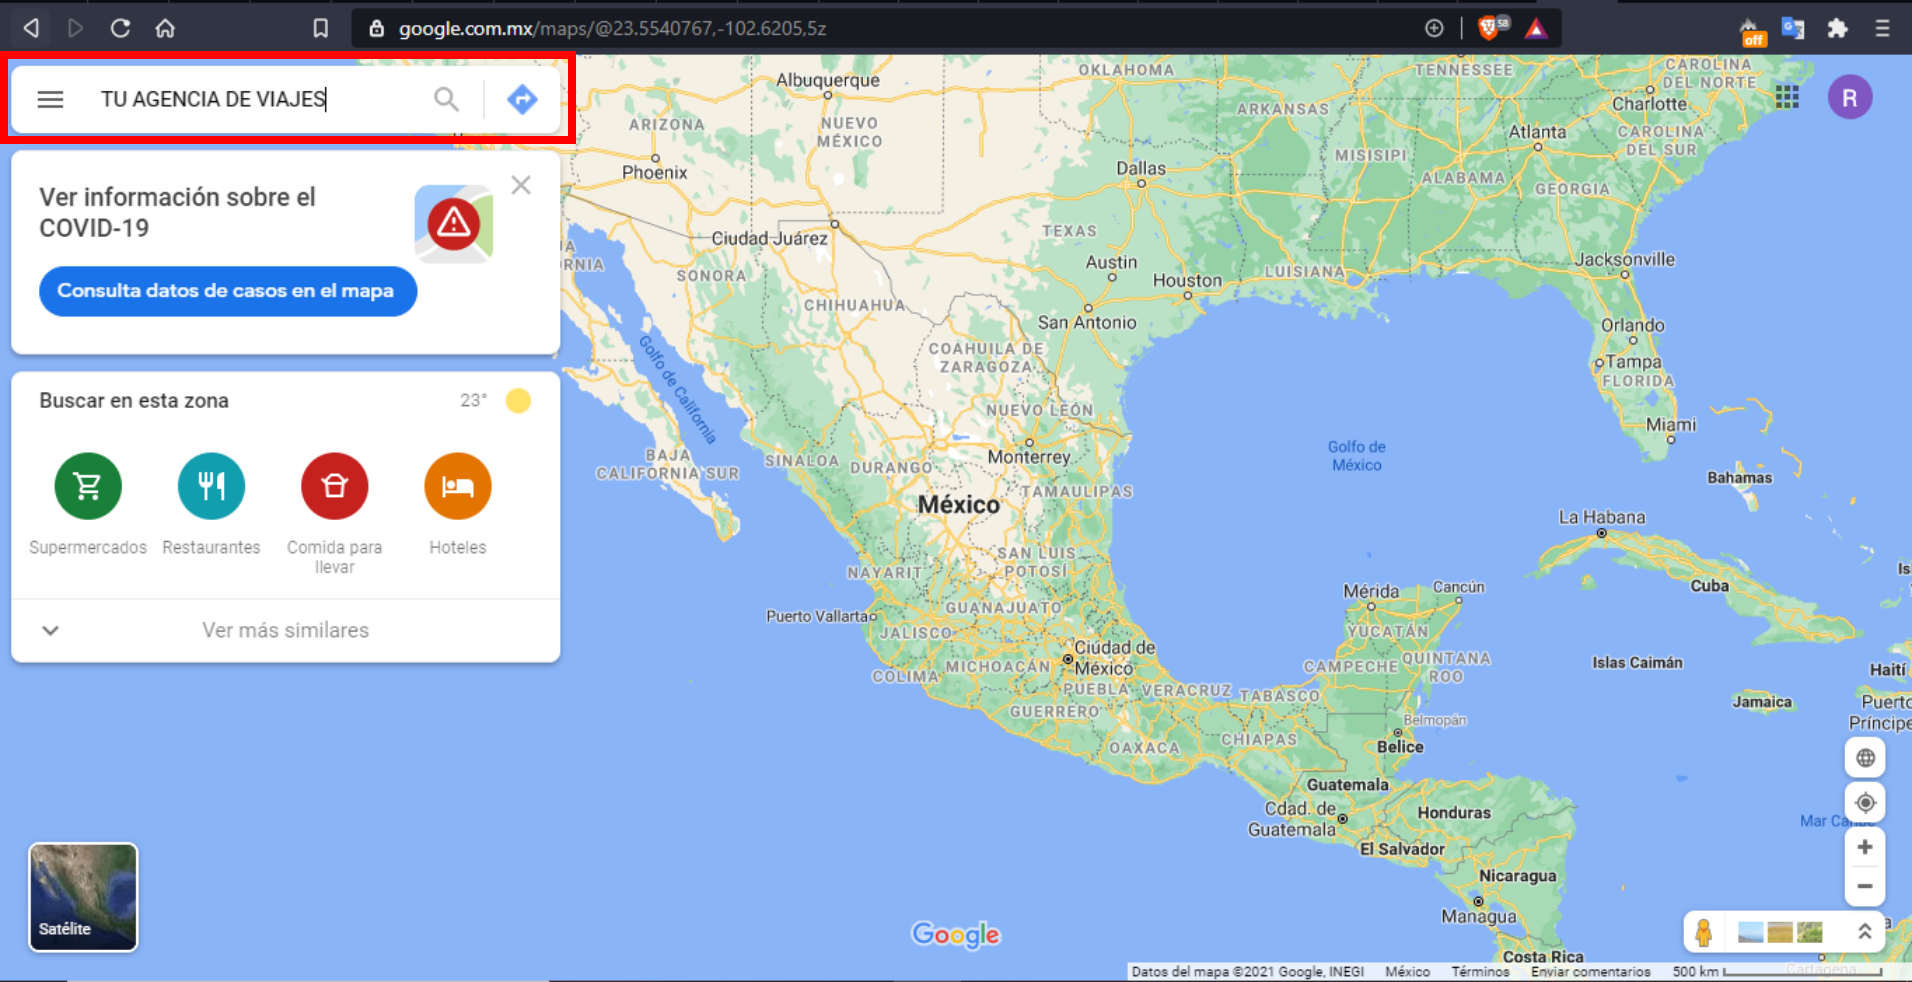The width and height of the screenshot is (1912, 982).
Task: Select the Supermercados shopping cart icon
Action: pos(88,486)
